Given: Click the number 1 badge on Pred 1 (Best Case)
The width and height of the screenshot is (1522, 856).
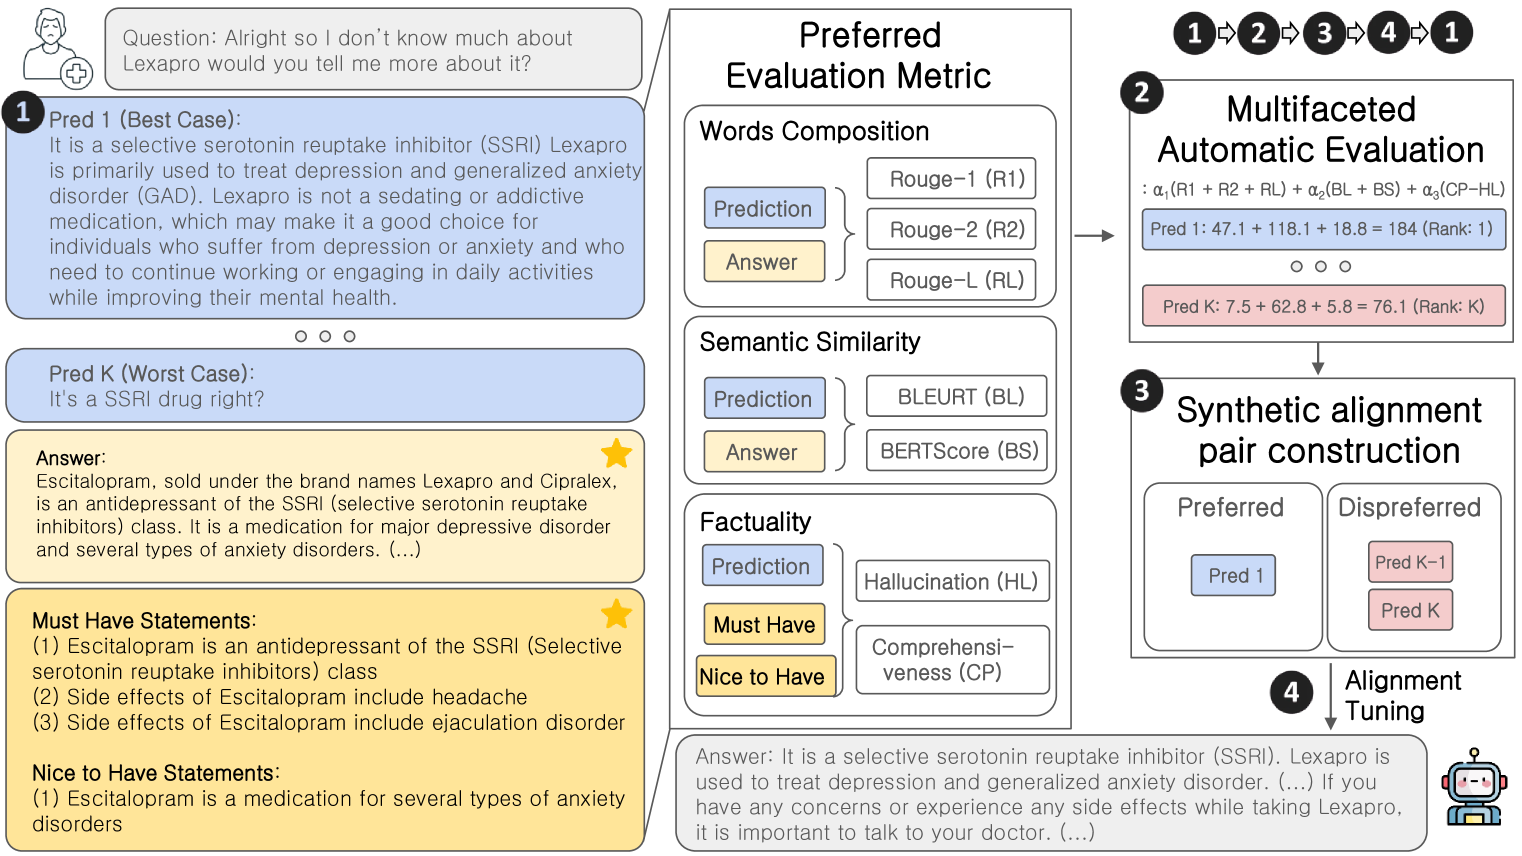Looking at the screenshot, I should click(22, 112).
